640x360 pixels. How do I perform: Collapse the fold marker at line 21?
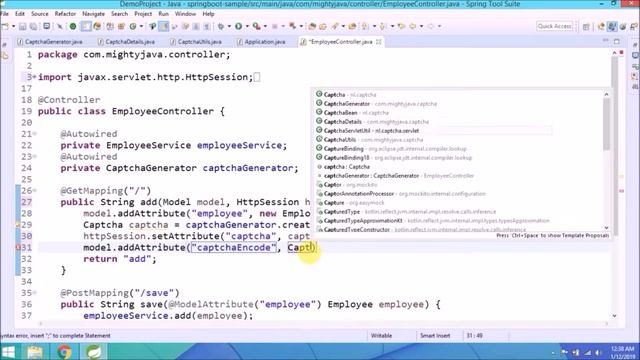[x=35, y=134]
